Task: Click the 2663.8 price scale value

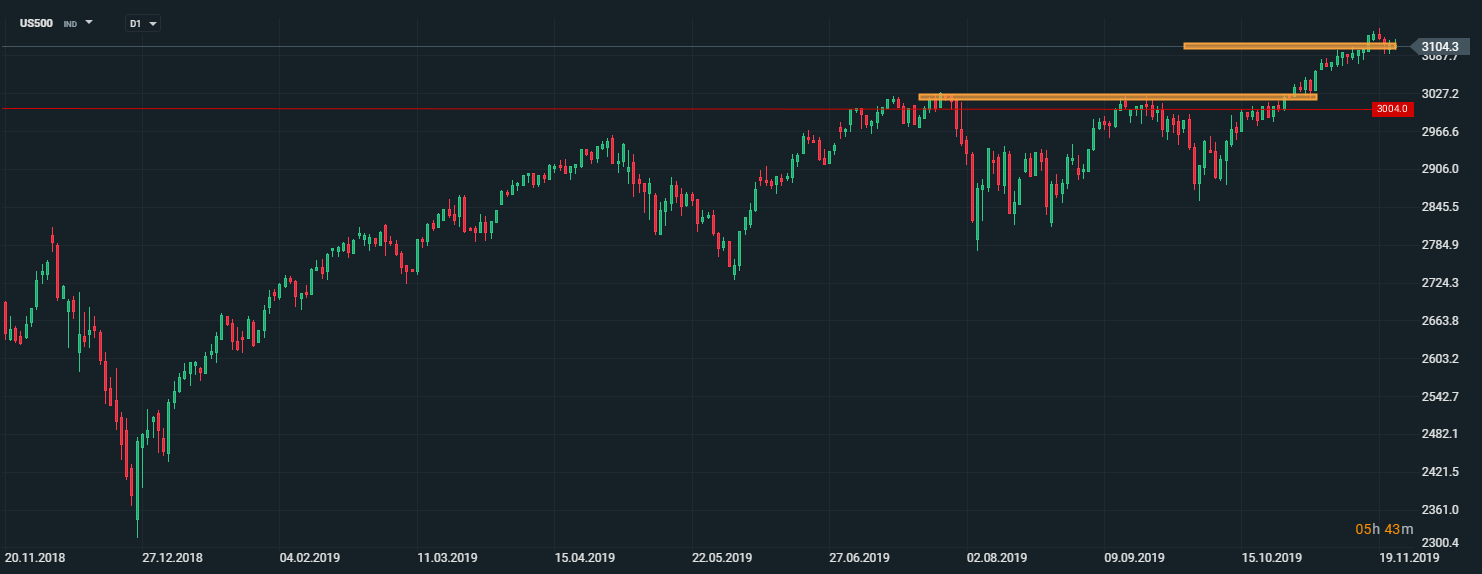Action: 1439,321
